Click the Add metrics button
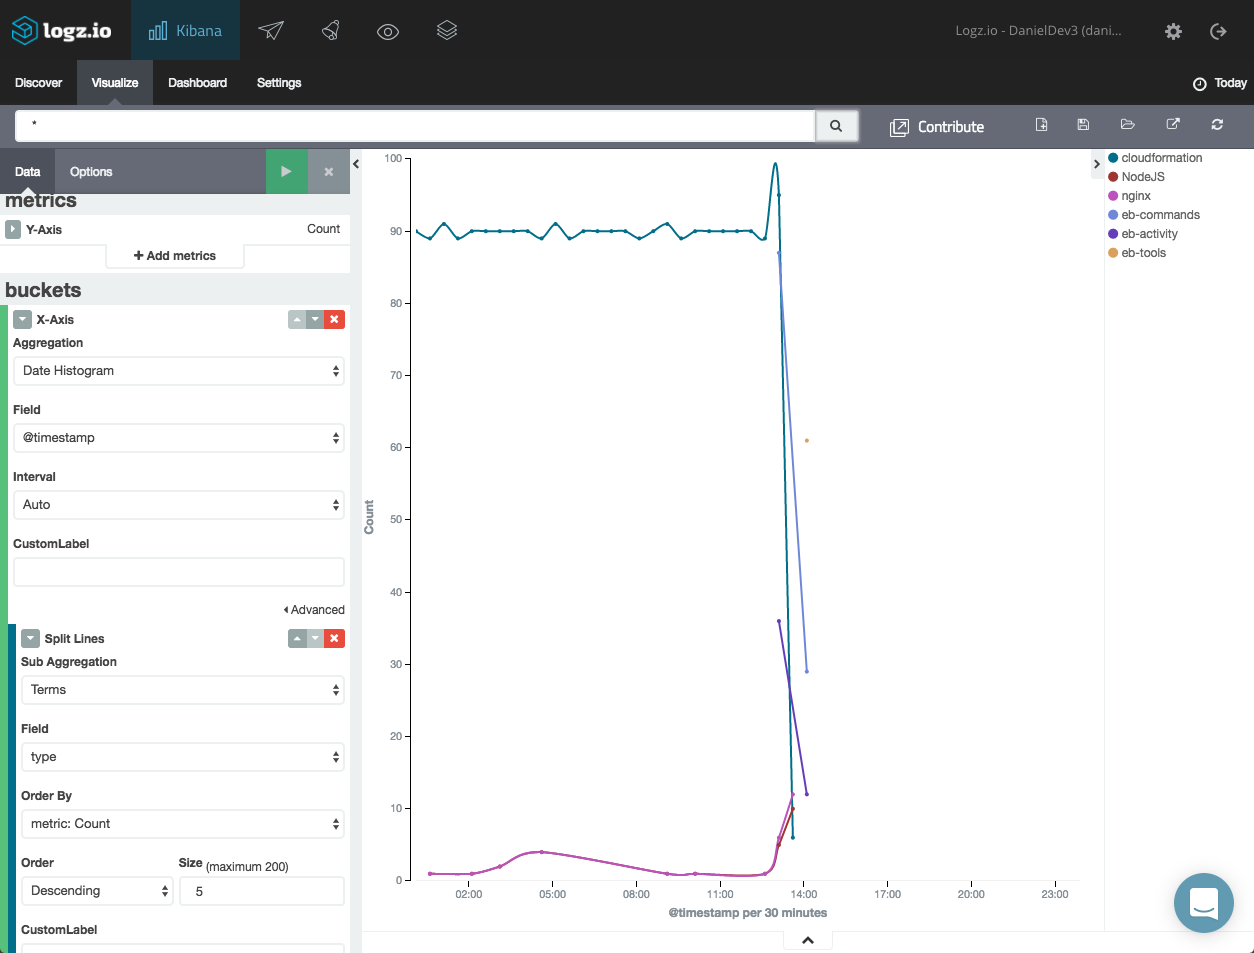Image resolution: width=1254 pixels, height=953 pixels. coord(175,256)
